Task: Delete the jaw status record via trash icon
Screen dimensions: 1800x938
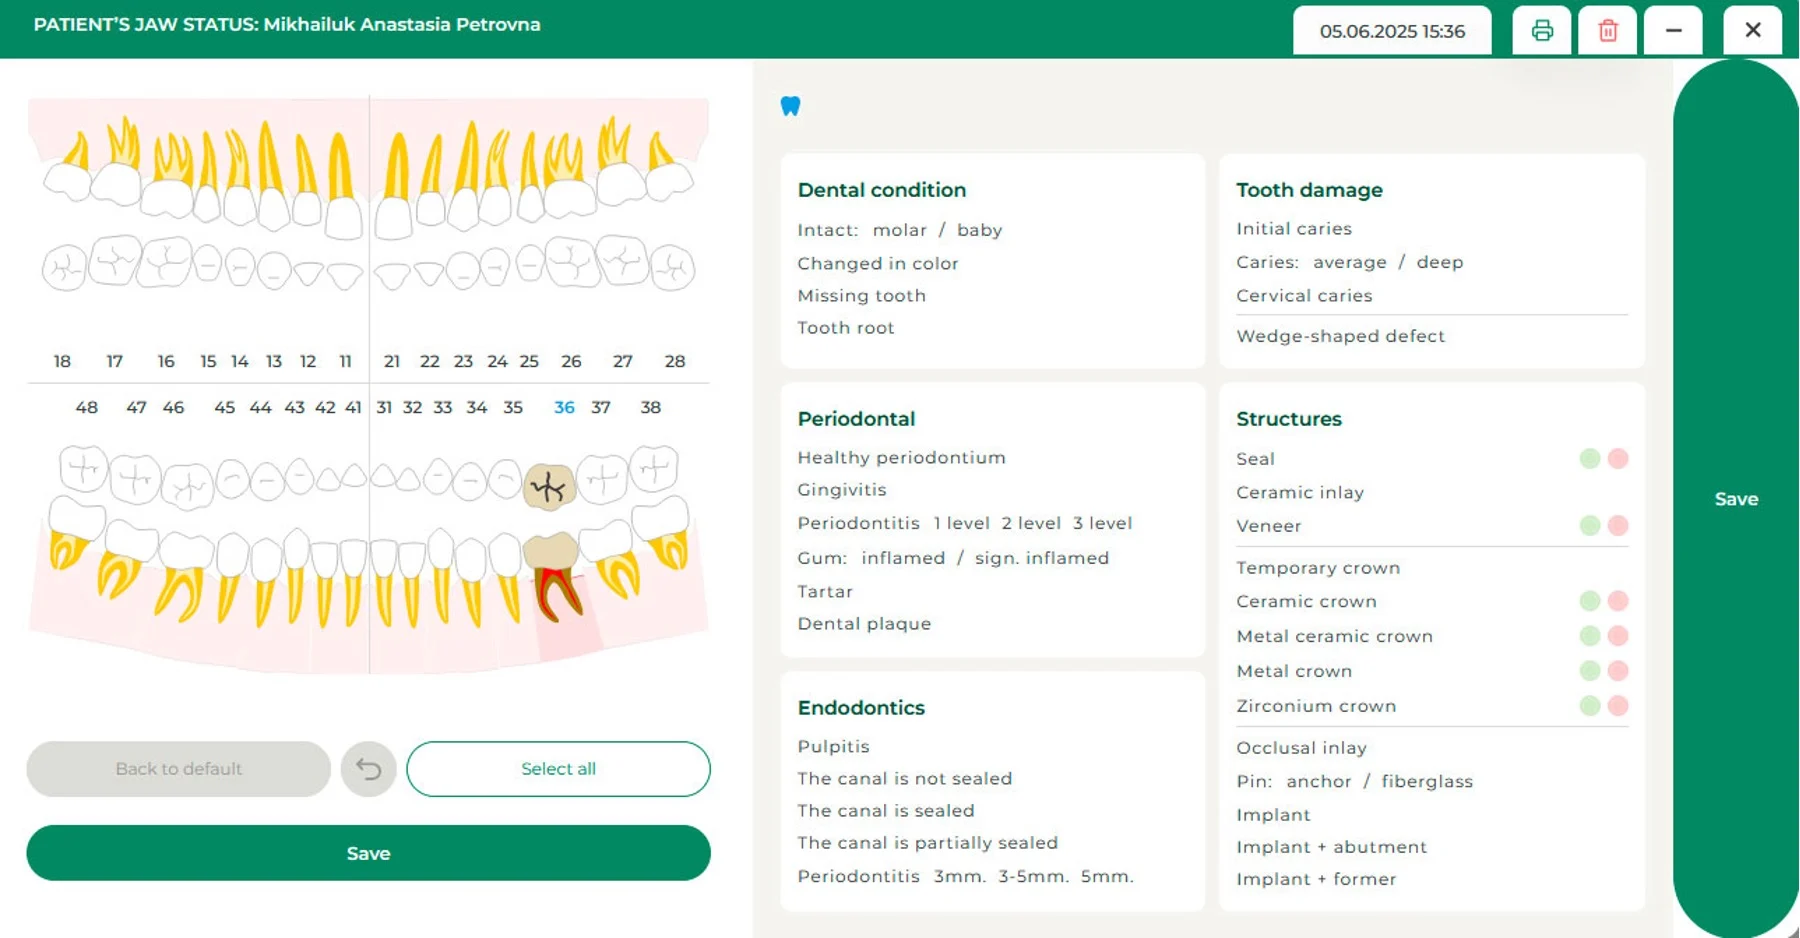Action: (x=1608, y=31)
